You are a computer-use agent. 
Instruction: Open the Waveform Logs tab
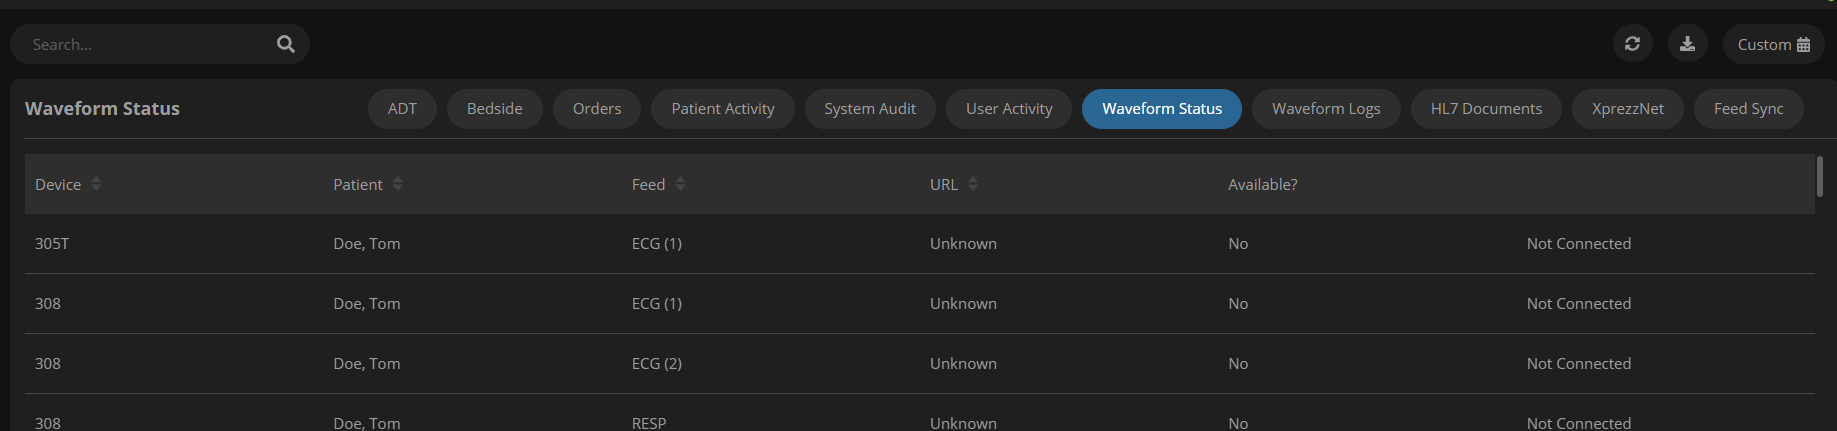(1326, 109)
